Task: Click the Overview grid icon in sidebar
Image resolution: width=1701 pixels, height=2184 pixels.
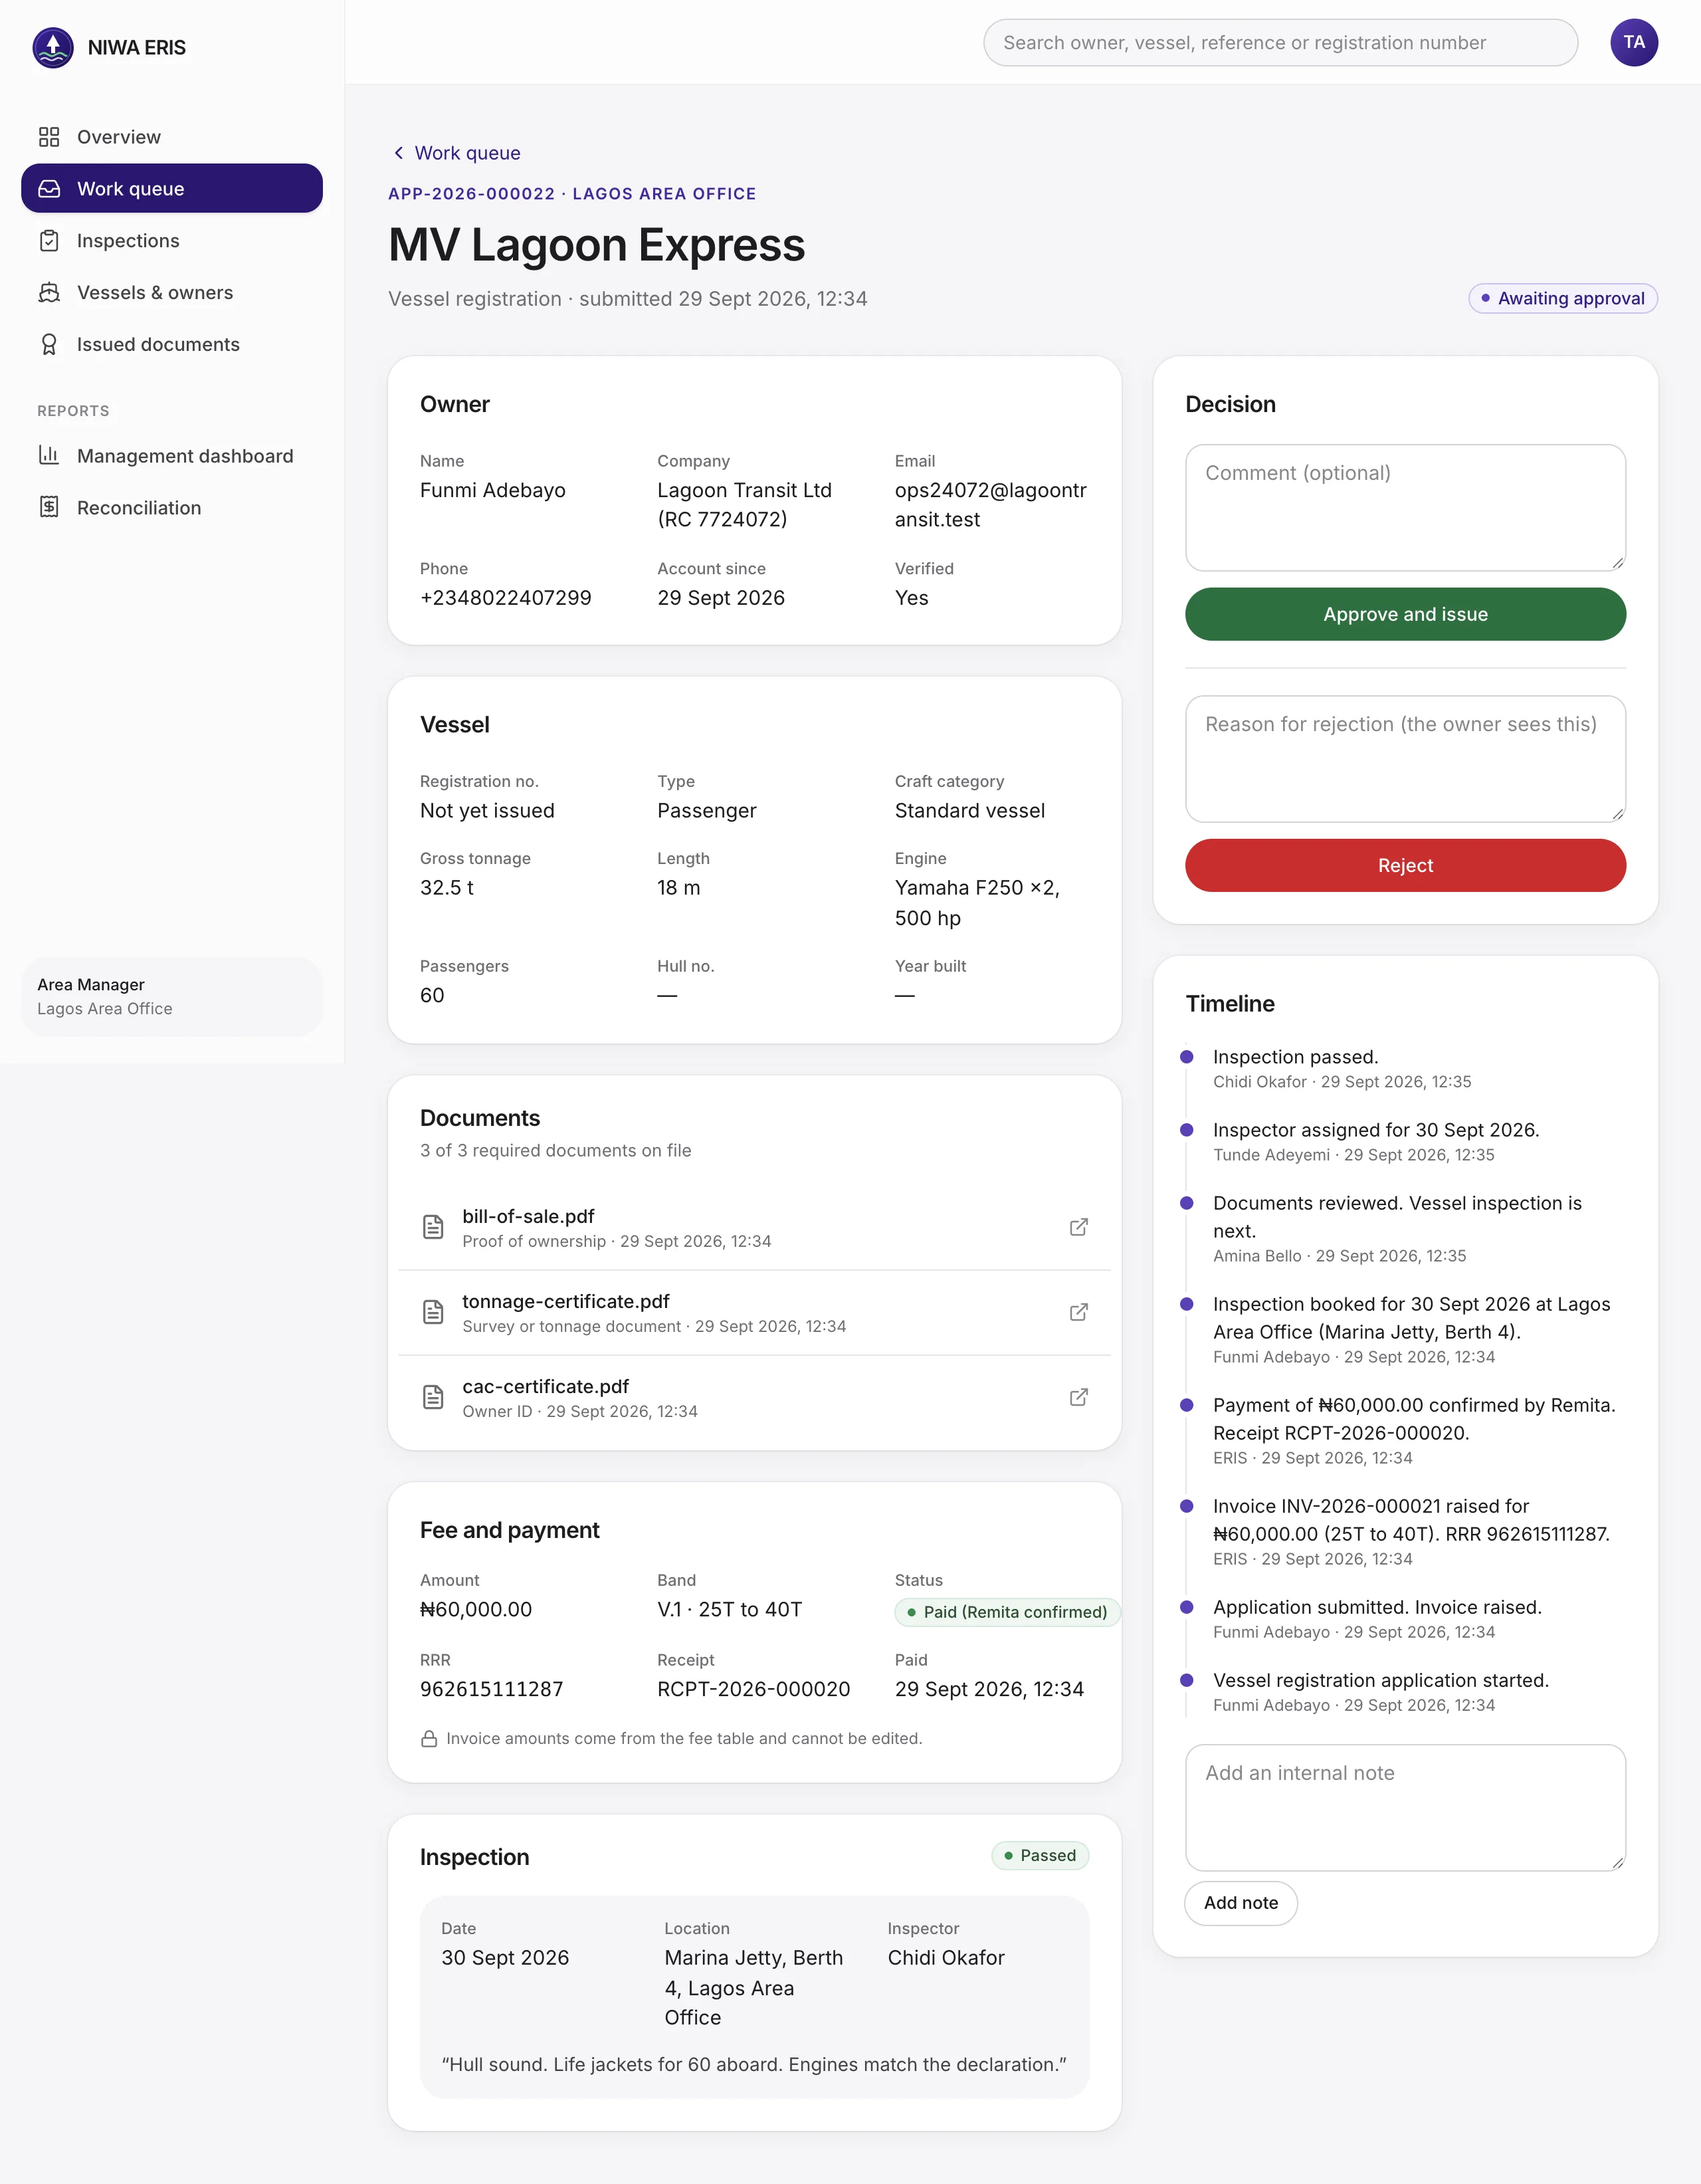Action: [x=49, y=137]
